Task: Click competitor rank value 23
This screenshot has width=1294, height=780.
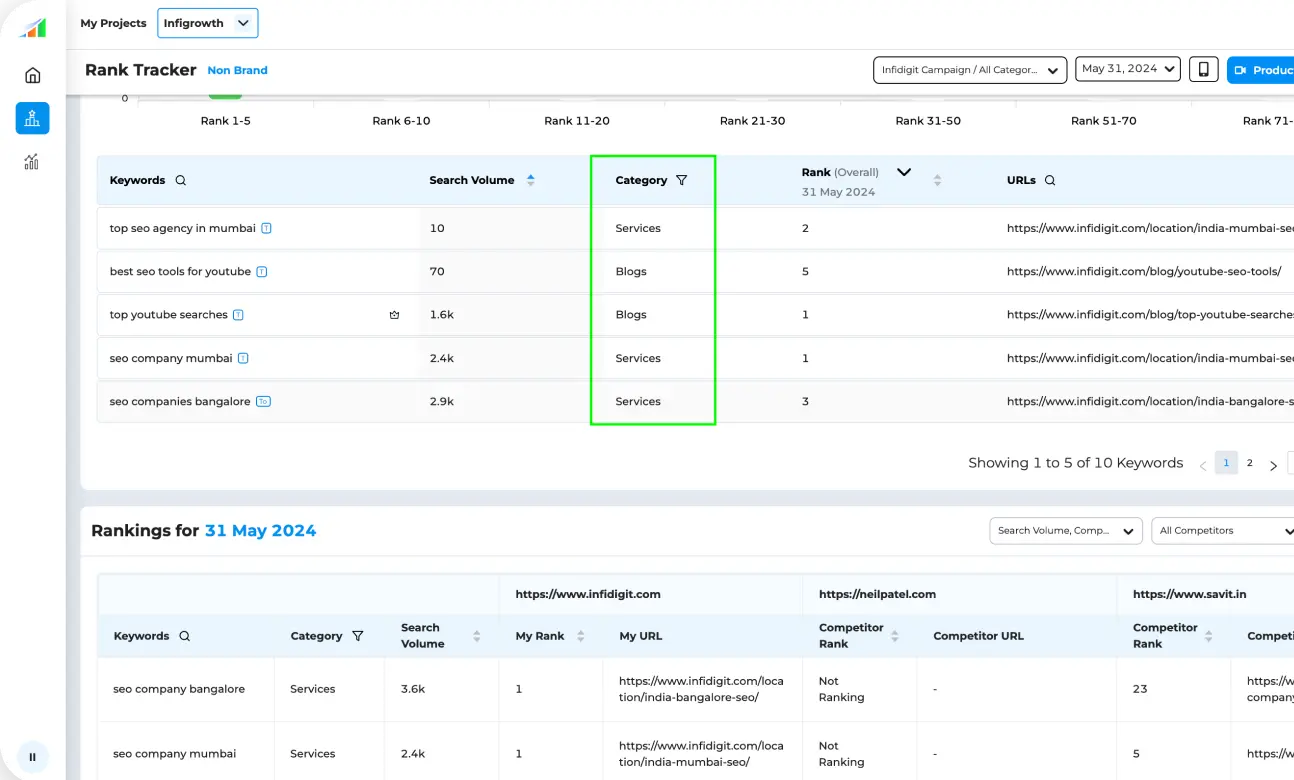Action: (1140, 689)
